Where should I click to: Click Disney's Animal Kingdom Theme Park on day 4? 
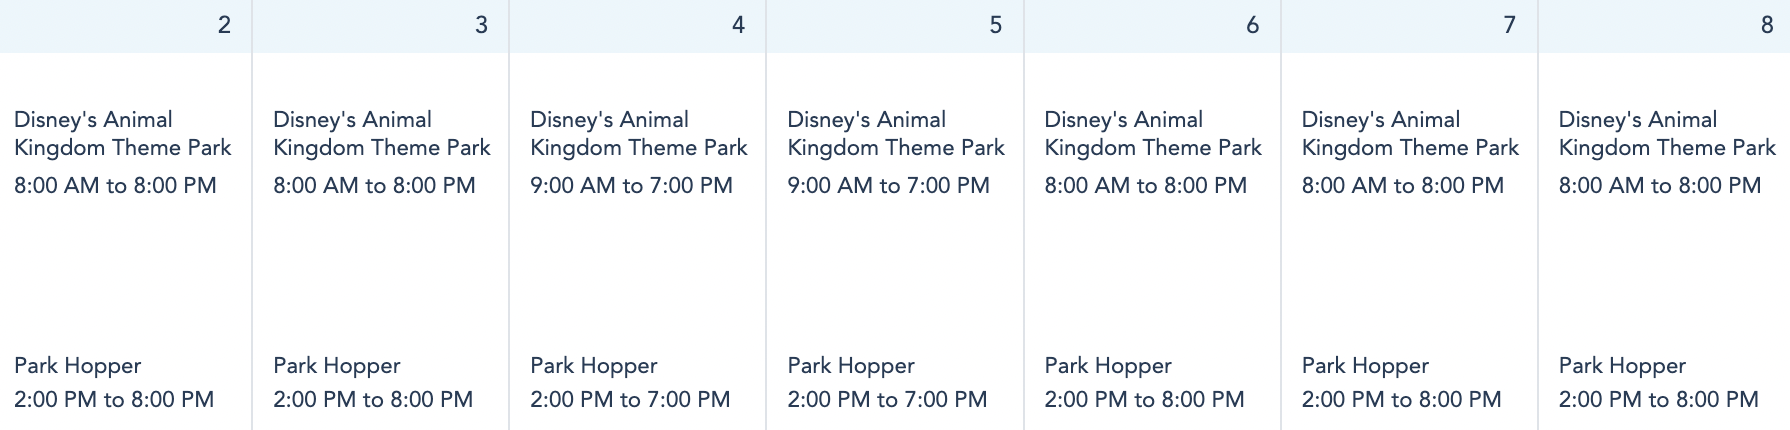638,134
